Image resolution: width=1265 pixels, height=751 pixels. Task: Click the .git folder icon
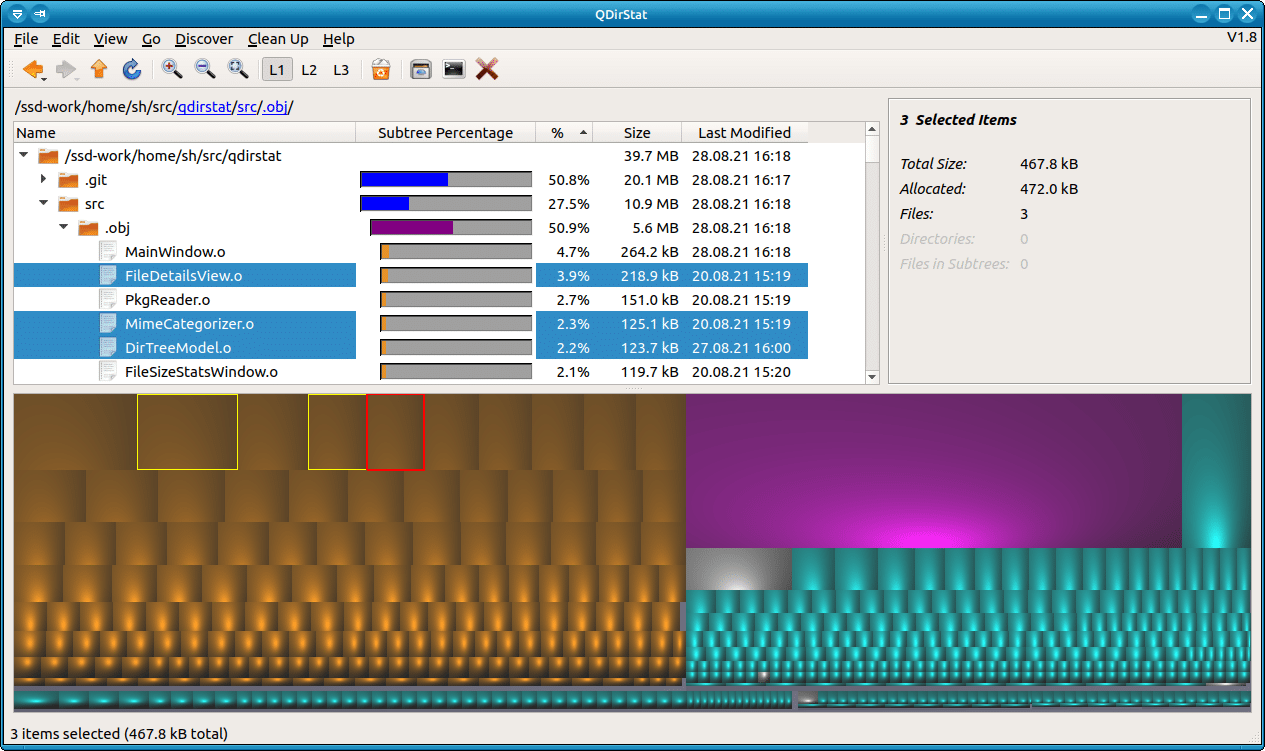click(68, 180)
